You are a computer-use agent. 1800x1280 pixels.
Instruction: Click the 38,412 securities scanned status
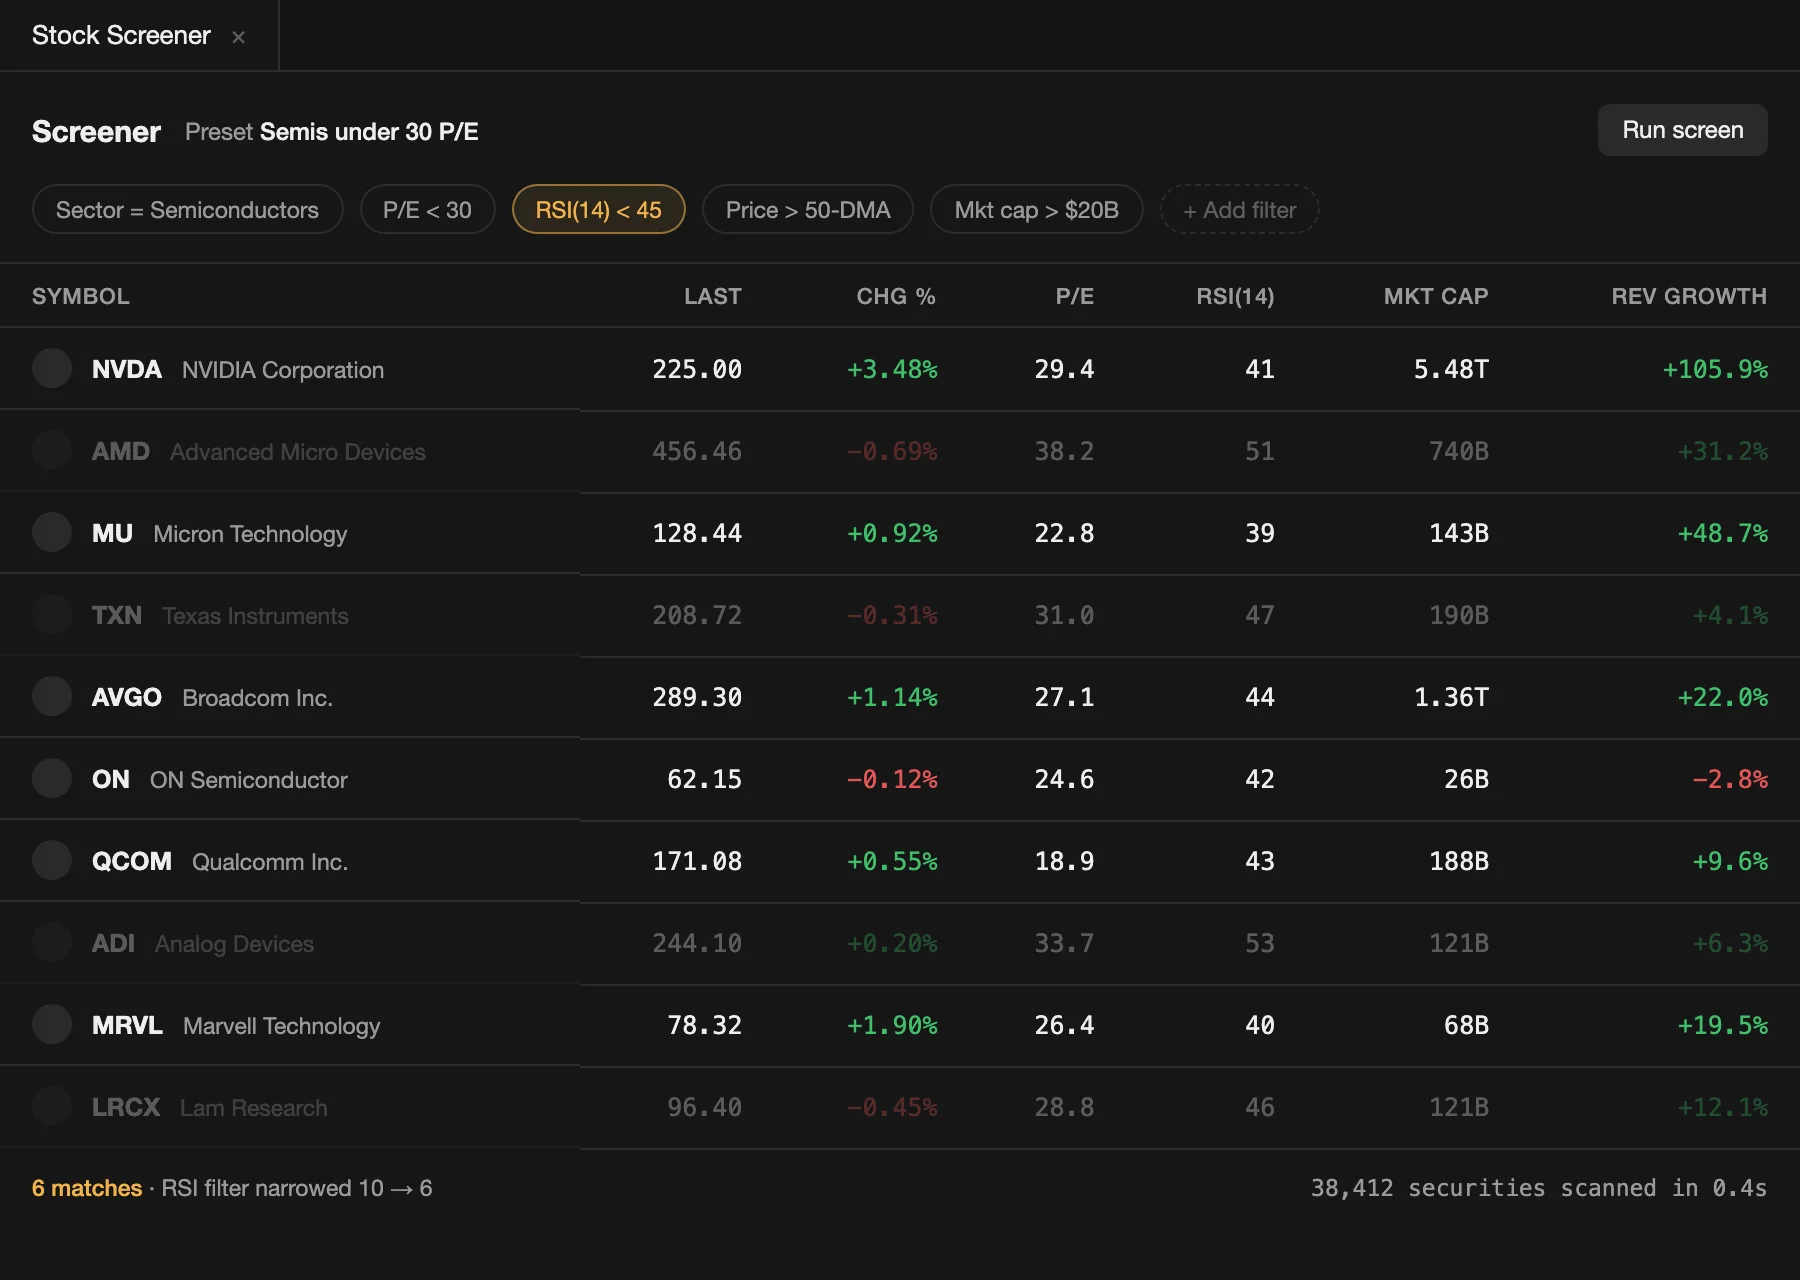1538,1188
